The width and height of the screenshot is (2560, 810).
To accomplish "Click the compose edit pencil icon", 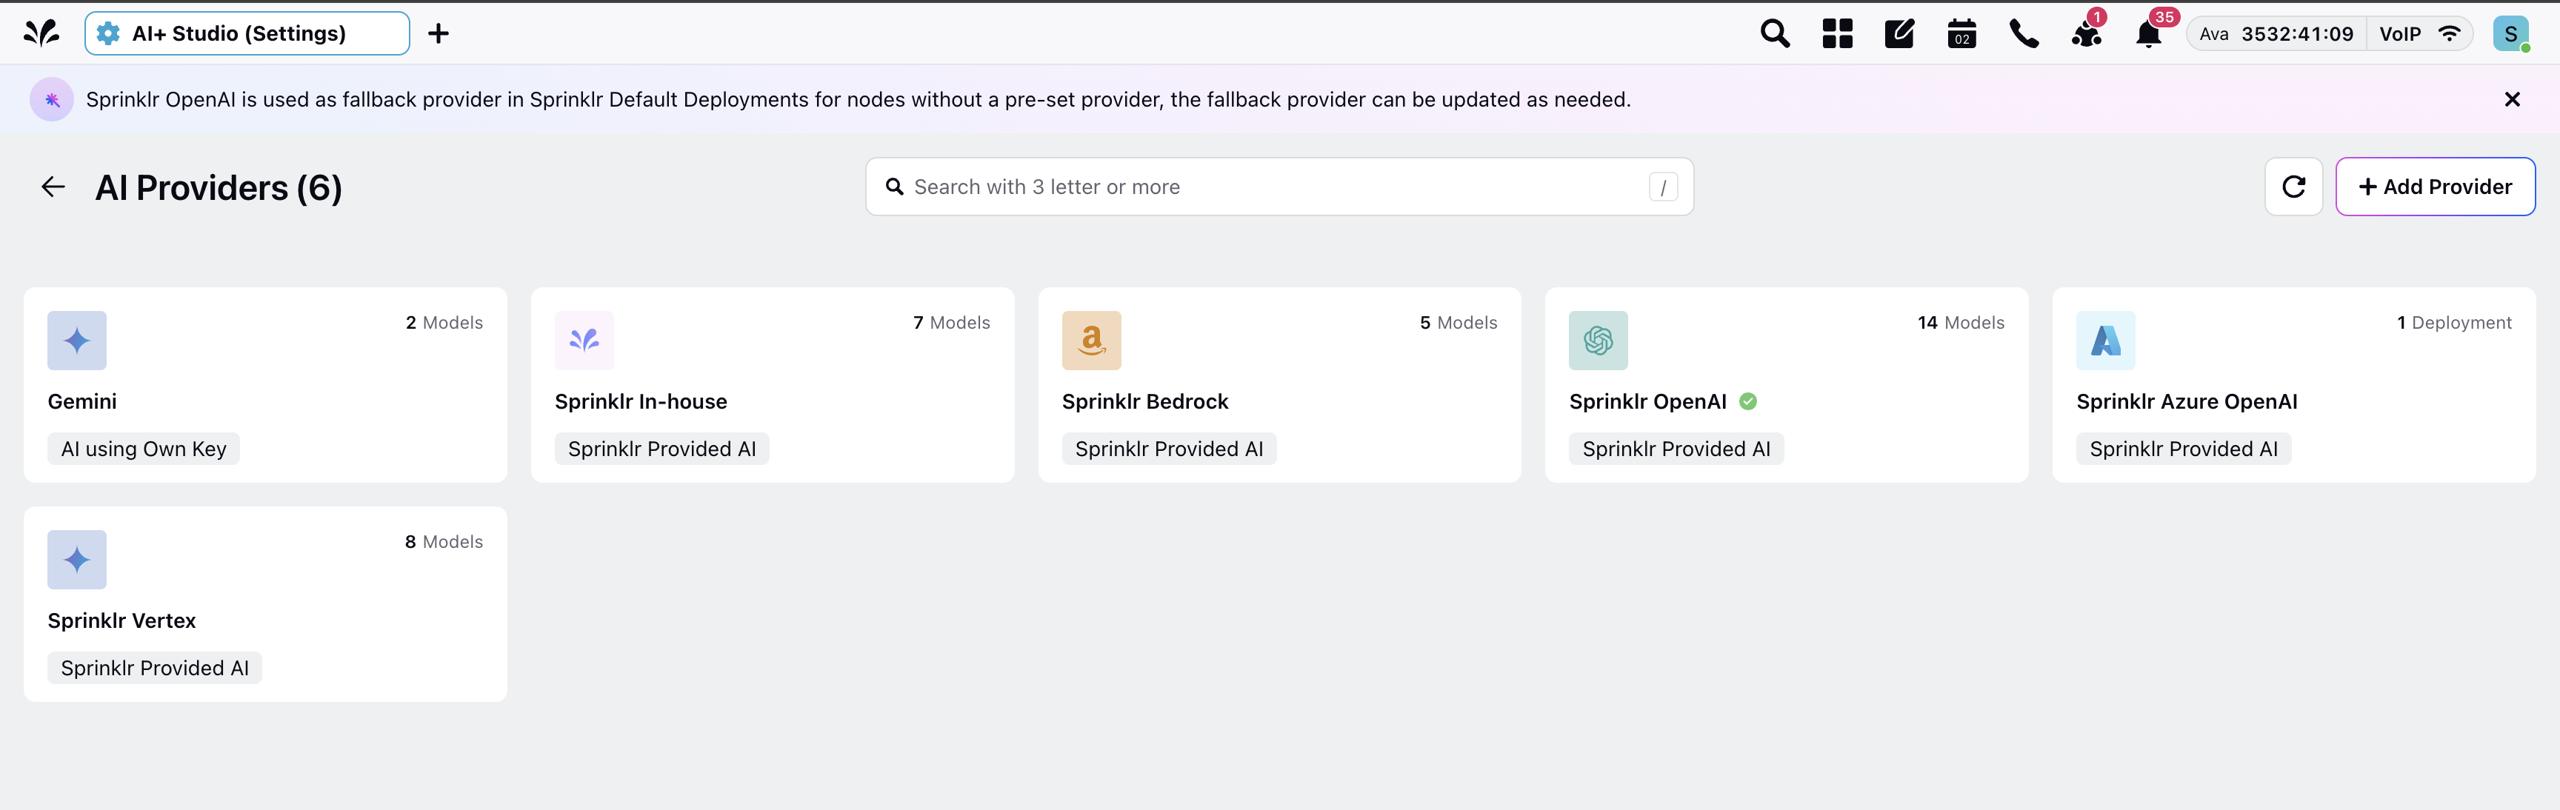I will tap(1899, 33).
